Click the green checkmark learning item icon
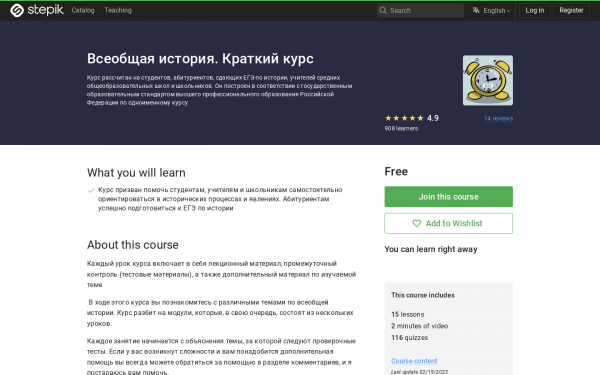Image resolution: width=600 pixels, height=375 pixels. [91, 190]
